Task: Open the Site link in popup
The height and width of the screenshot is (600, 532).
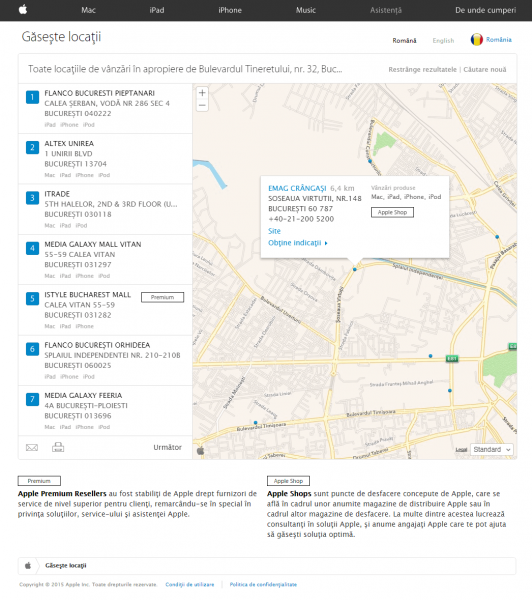Action: (x=274, y=231)
